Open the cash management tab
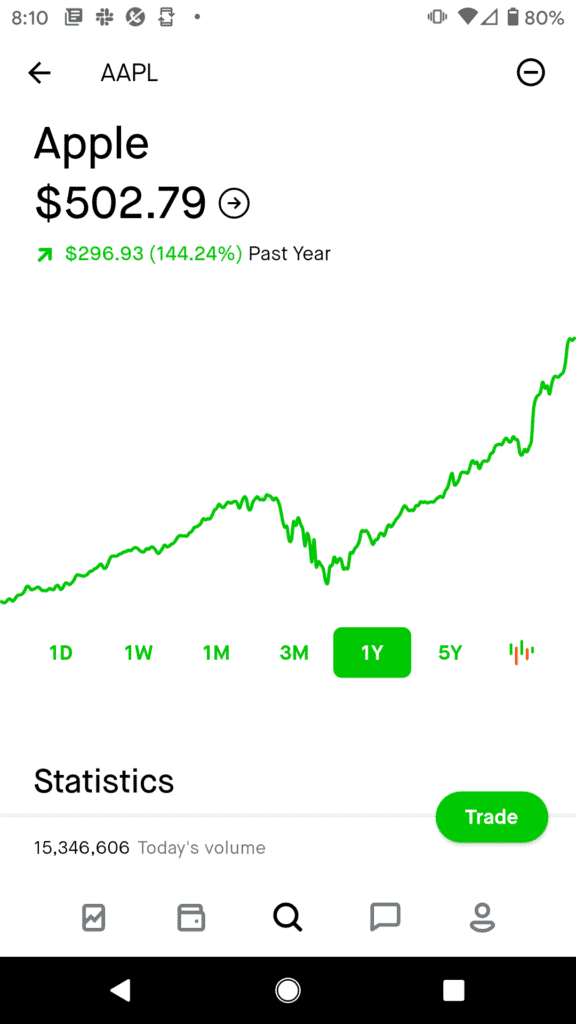The width and height of the screenshot is (576, 1024). pos(190,917)
